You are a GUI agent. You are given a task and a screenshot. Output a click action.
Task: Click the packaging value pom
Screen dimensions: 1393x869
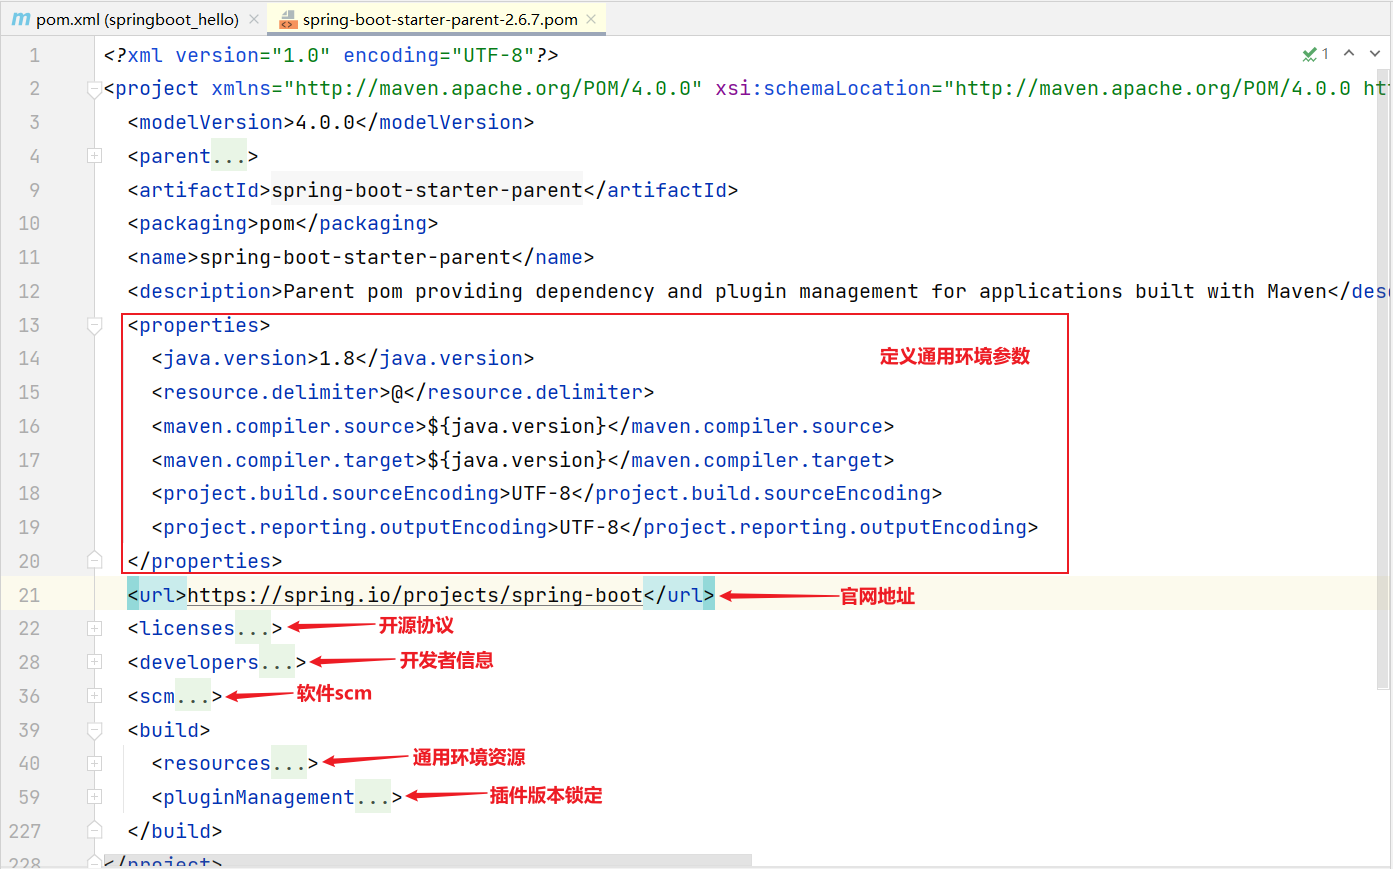(277, 223)
